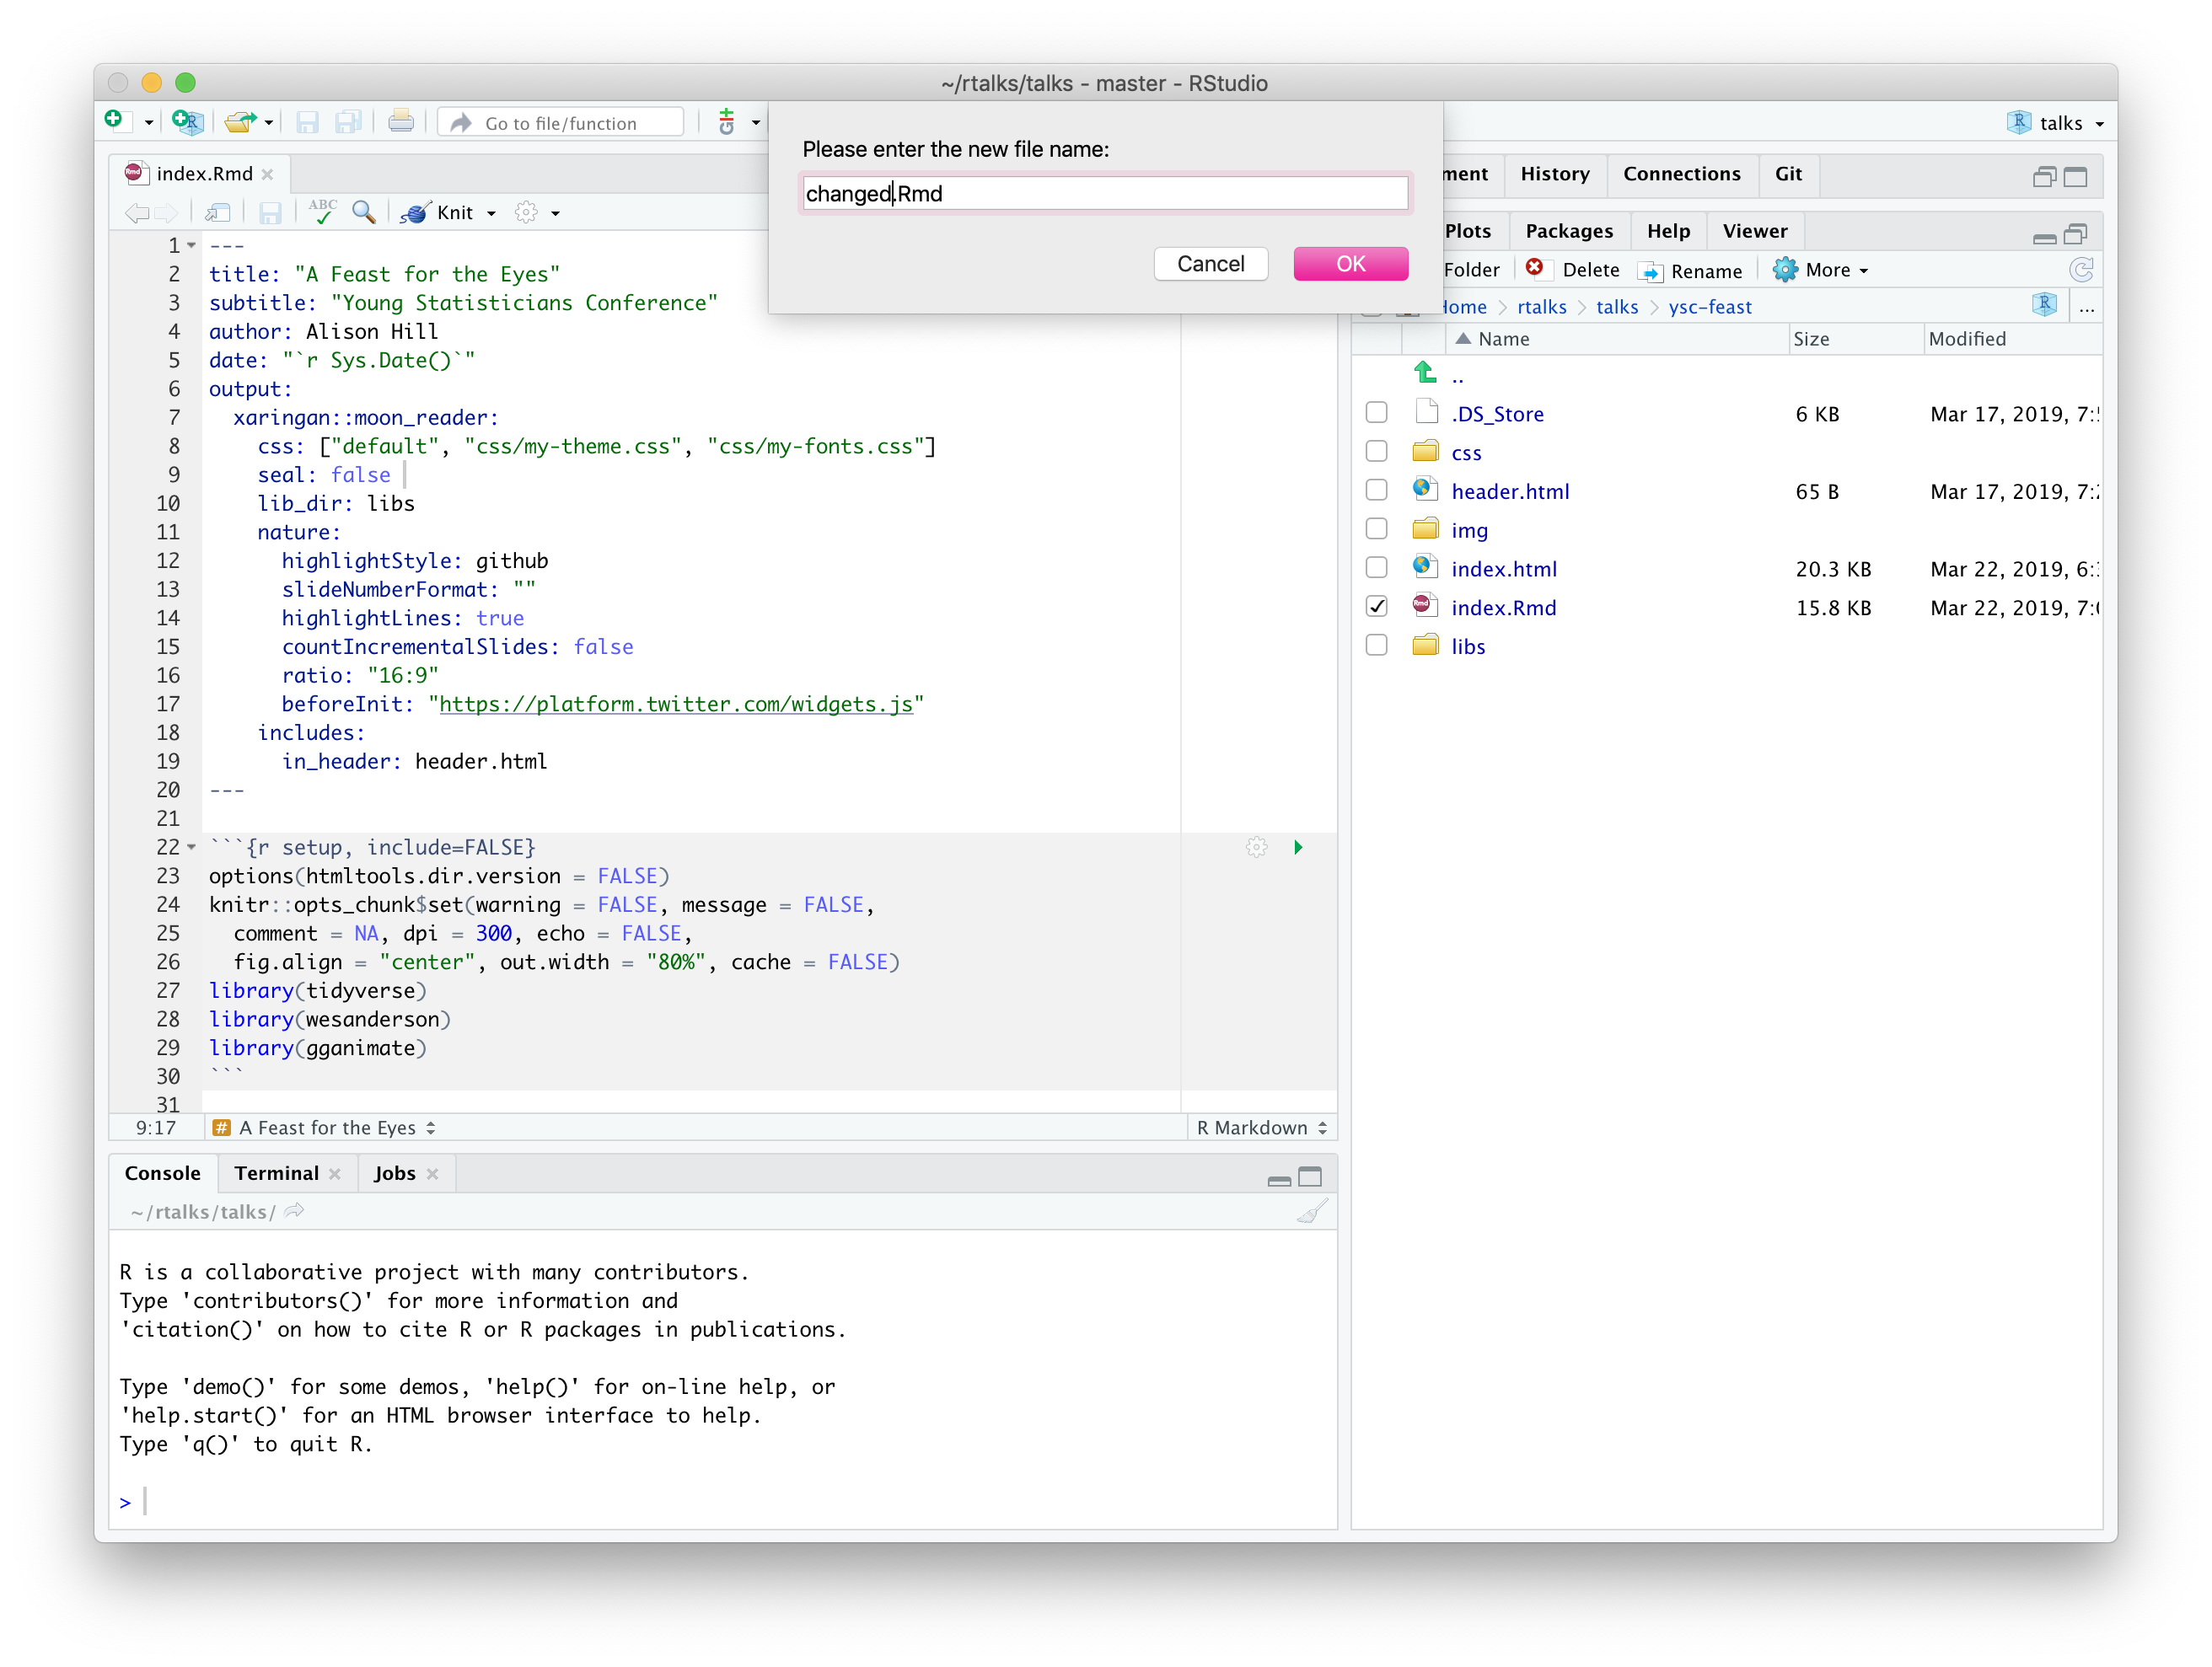Screen dimensions: 2212x1667
Task: Open the Git tab
Action: point(1789,173)
